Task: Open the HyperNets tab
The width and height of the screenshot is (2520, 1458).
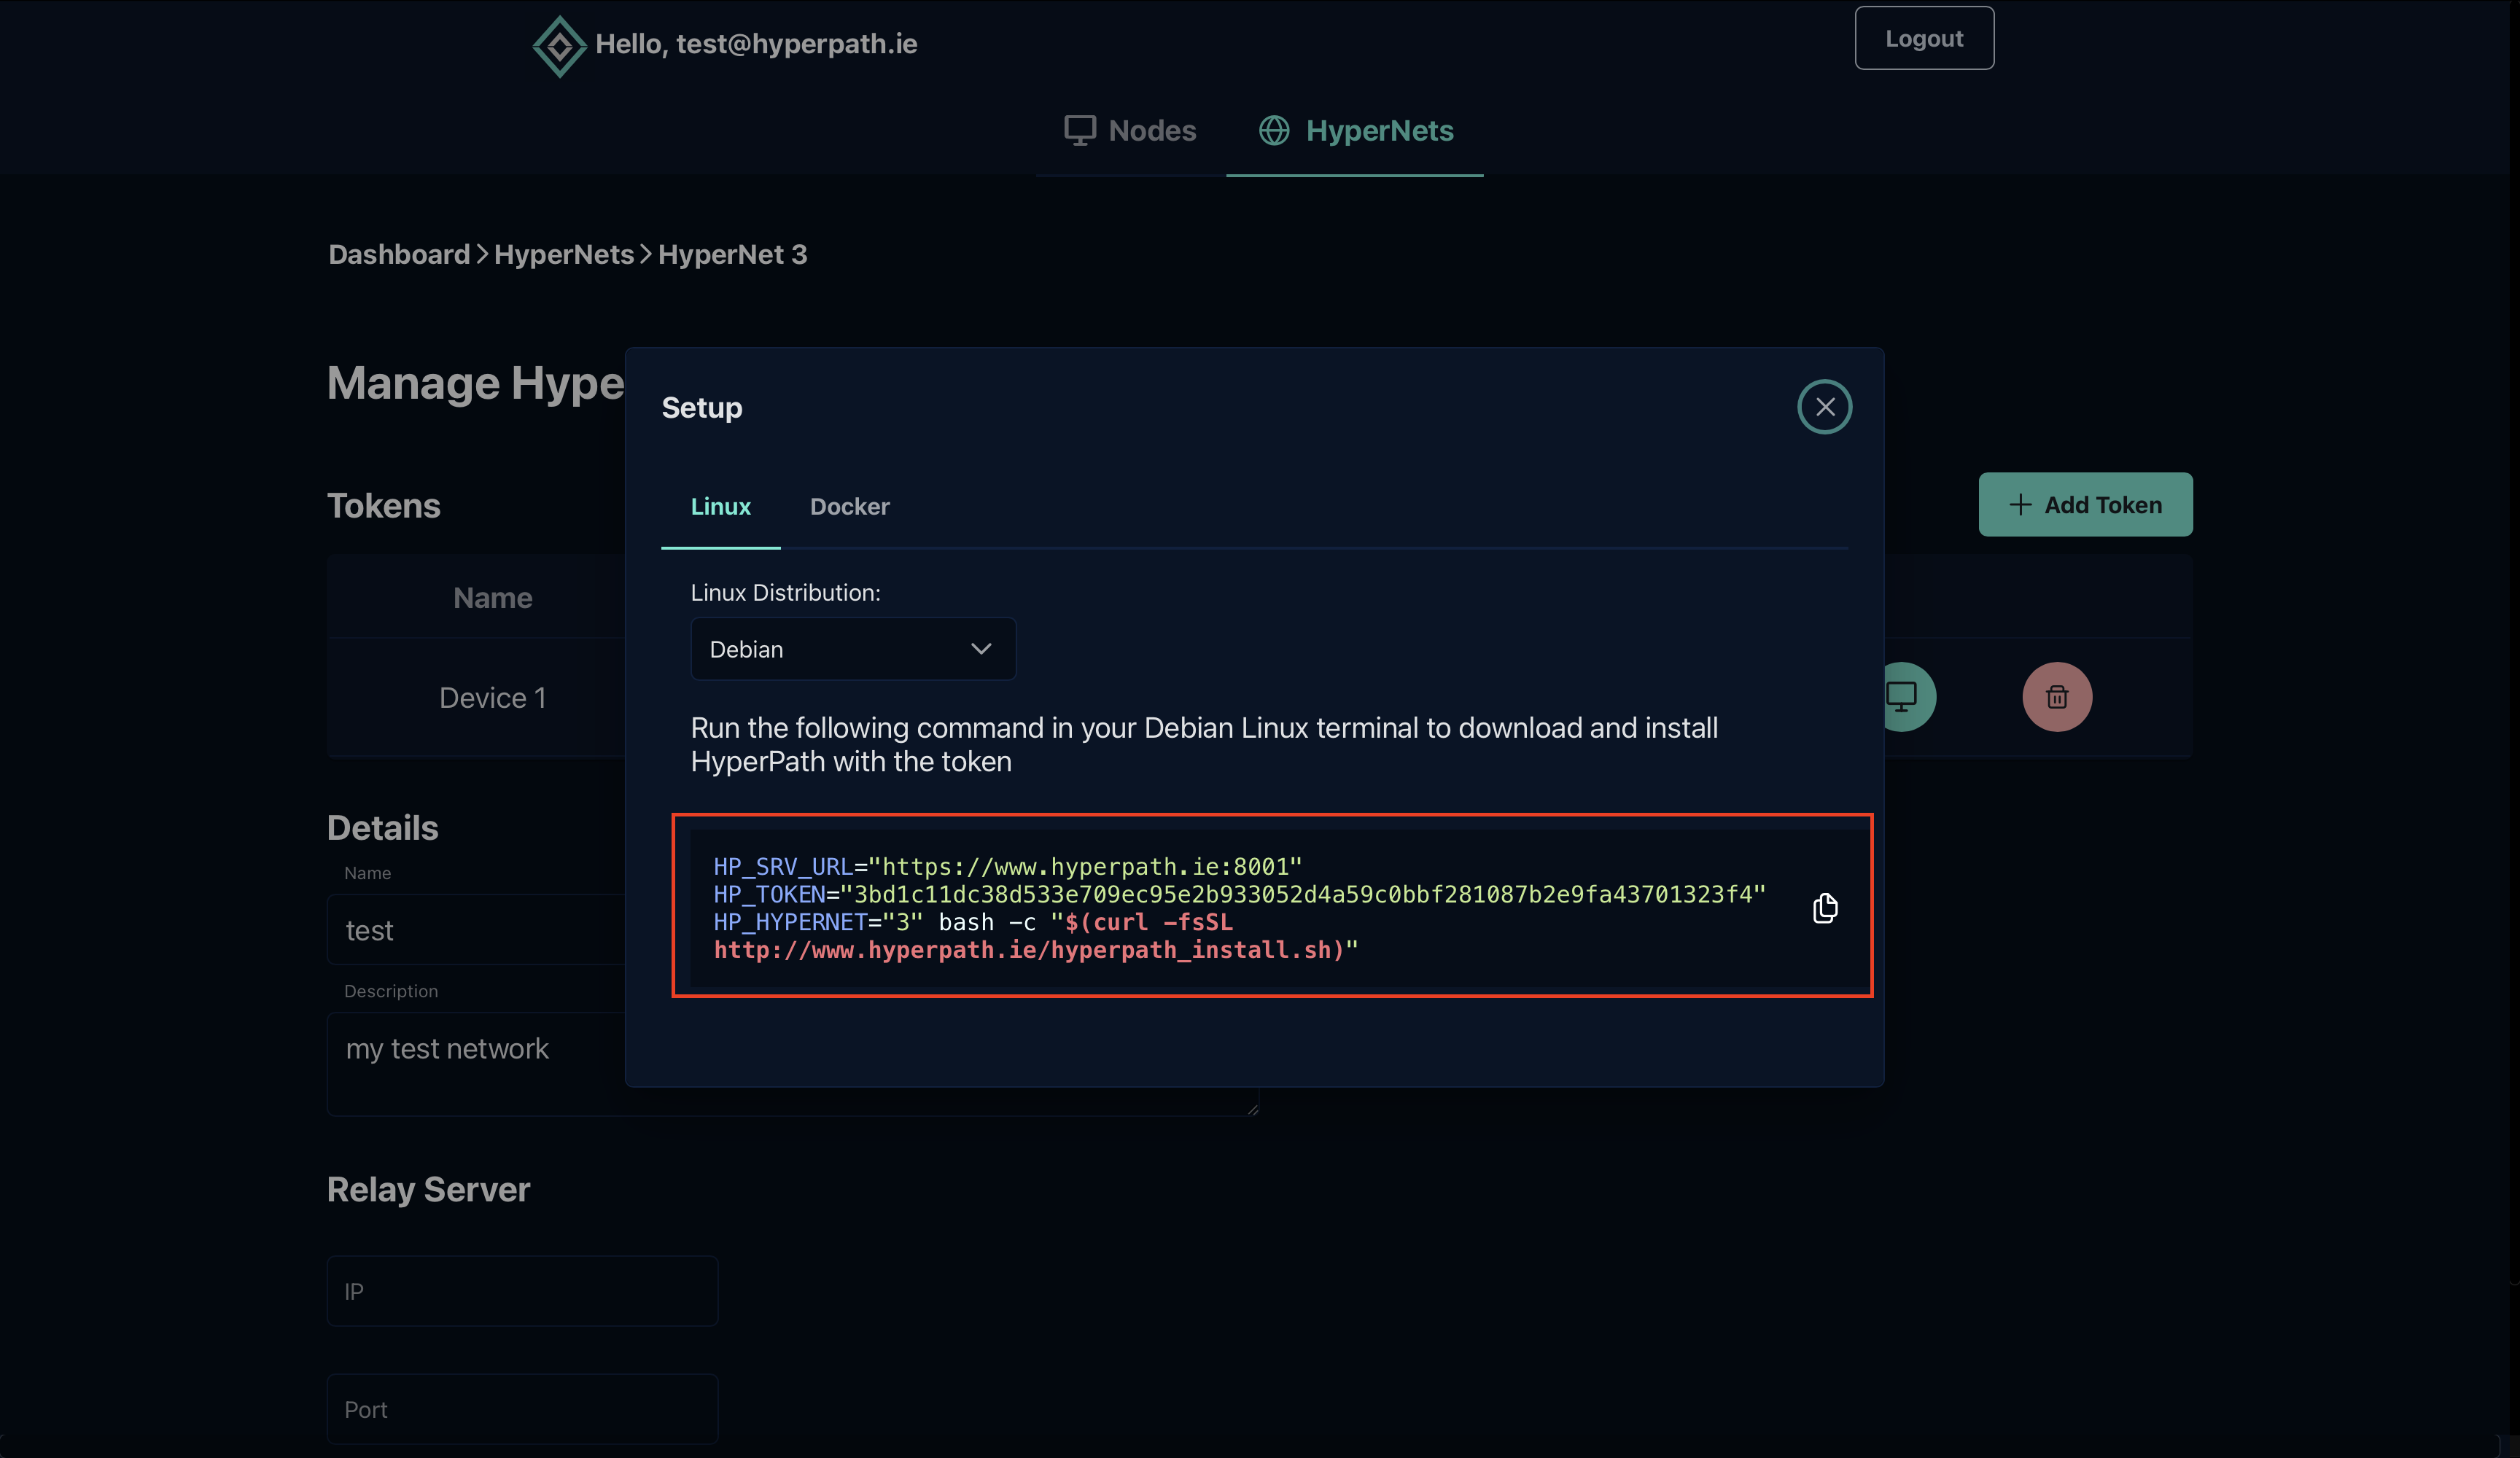Action: 1355,131
